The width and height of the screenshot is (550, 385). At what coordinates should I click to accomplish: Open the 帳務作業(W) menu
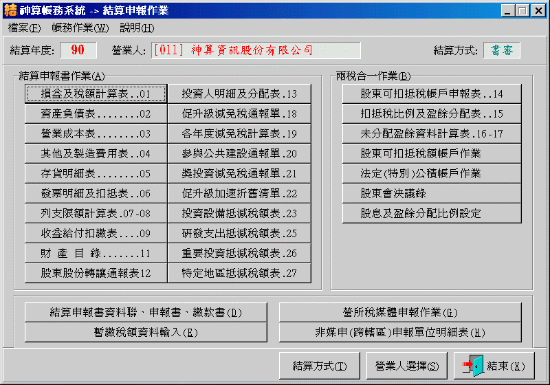(x=80, y=28)
